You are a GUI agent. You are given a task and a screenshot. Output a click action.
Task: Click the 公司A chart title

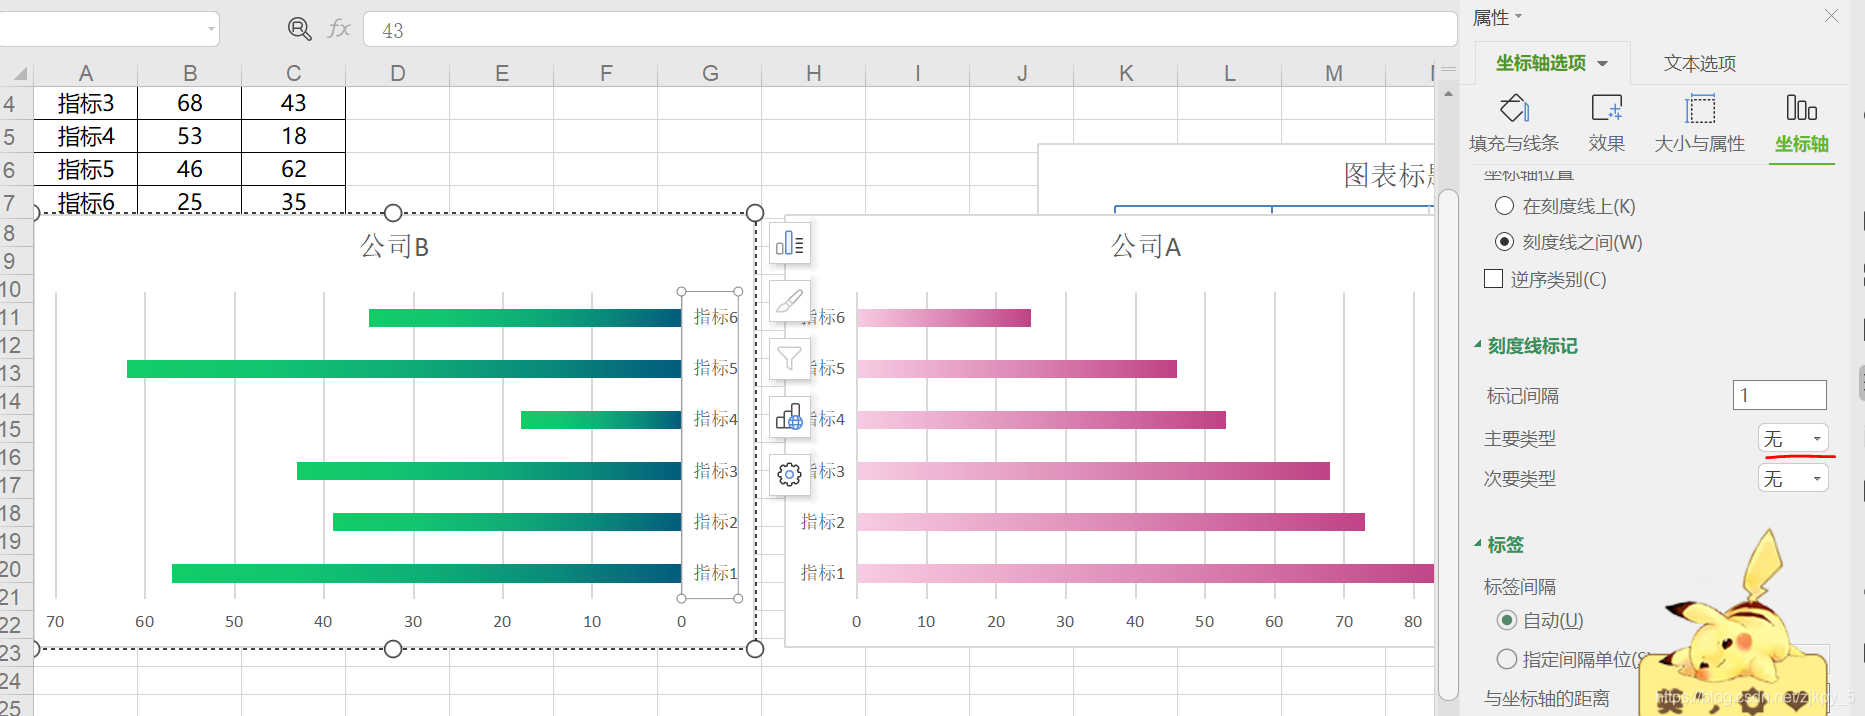pos(1146,246)
